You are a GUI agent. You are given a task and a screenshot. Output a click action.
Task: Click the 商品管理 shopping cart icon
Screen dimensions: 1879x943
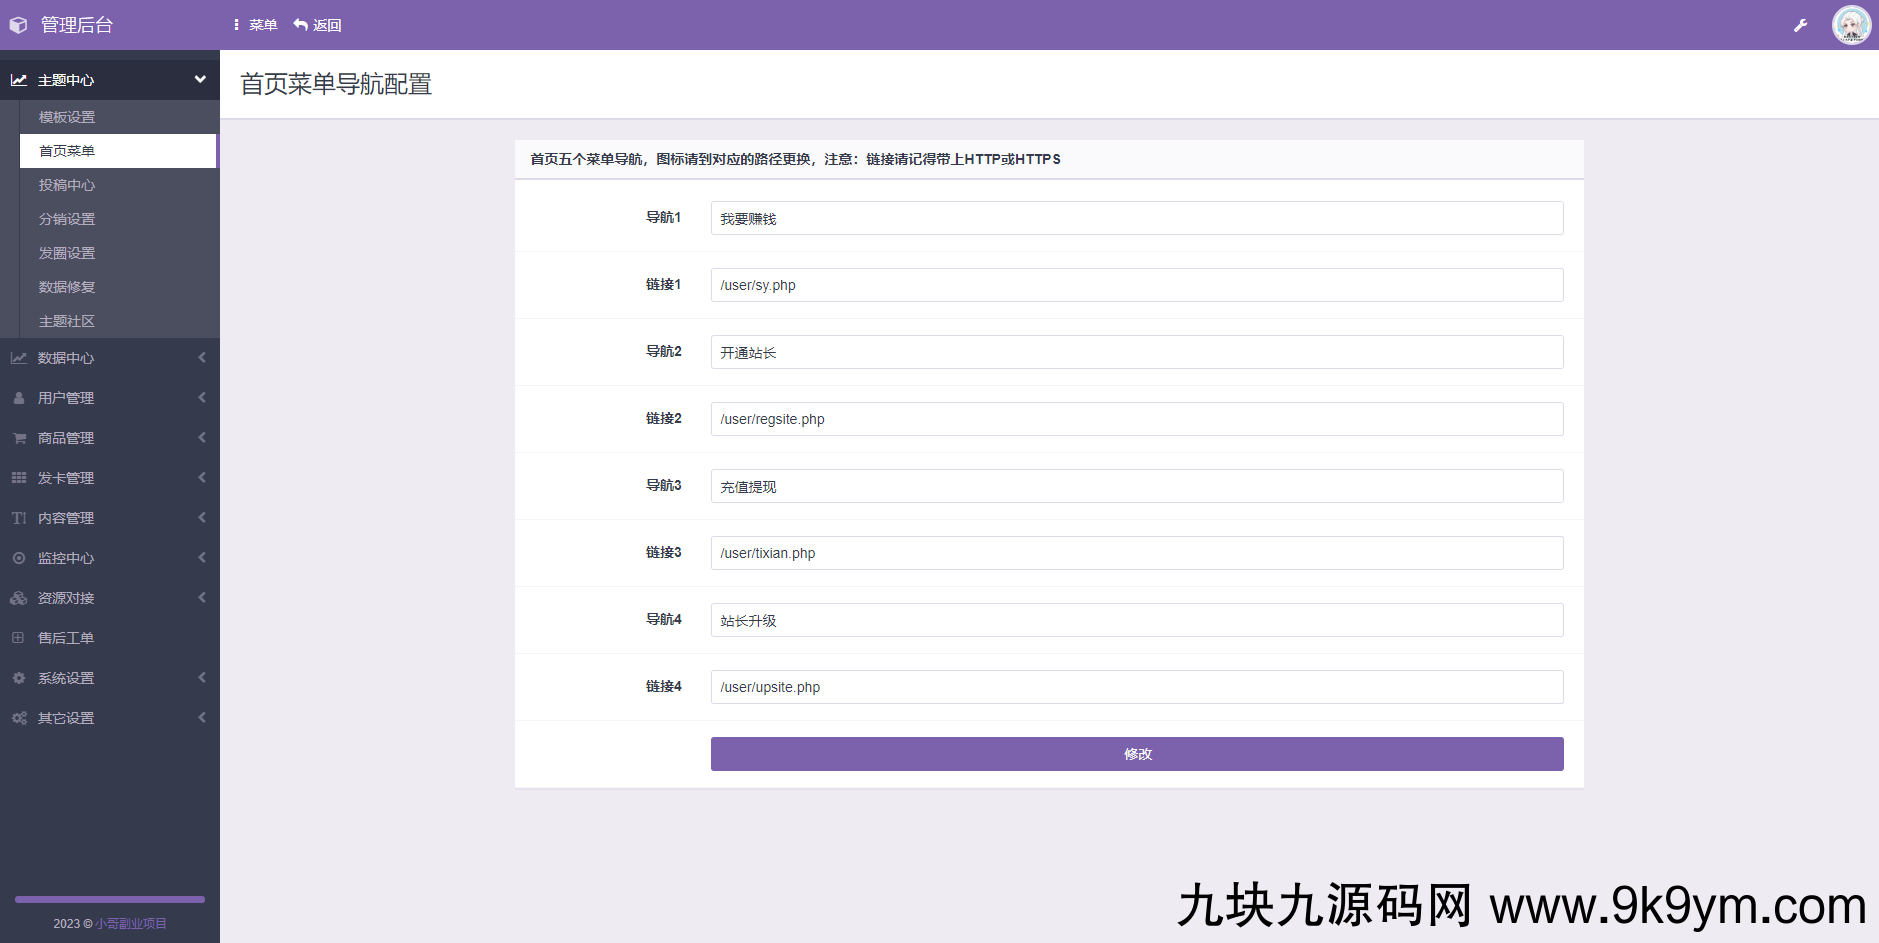click(x=19, y=437)
